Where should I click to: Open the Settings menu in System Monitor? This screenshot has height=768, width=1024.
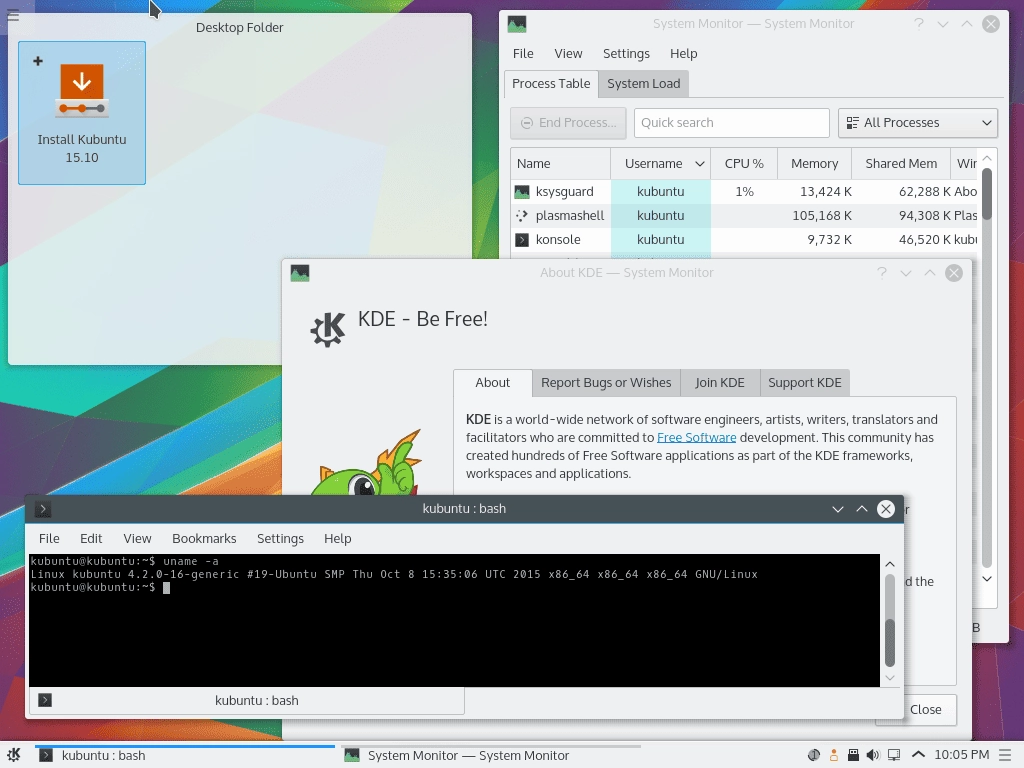point(626,54)
